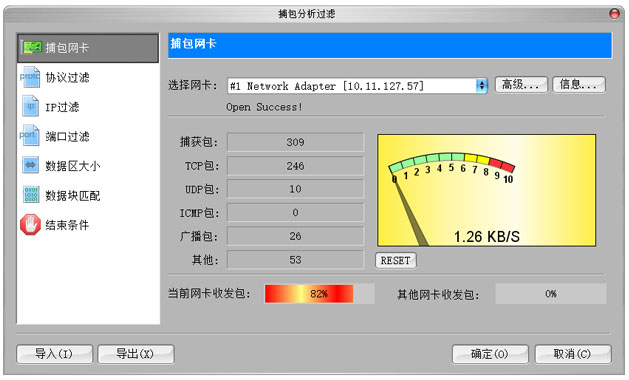The width and height of the screenshot is (629, 380).
Task: Expand the 选择网卡 adapter dropdown arrow
Action: point(482,85)
